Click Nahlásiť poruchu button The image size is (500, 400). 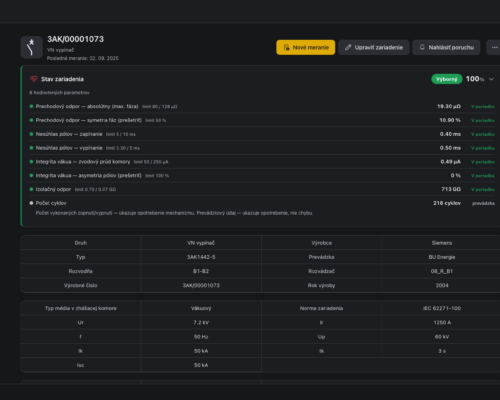pos(446,47)
